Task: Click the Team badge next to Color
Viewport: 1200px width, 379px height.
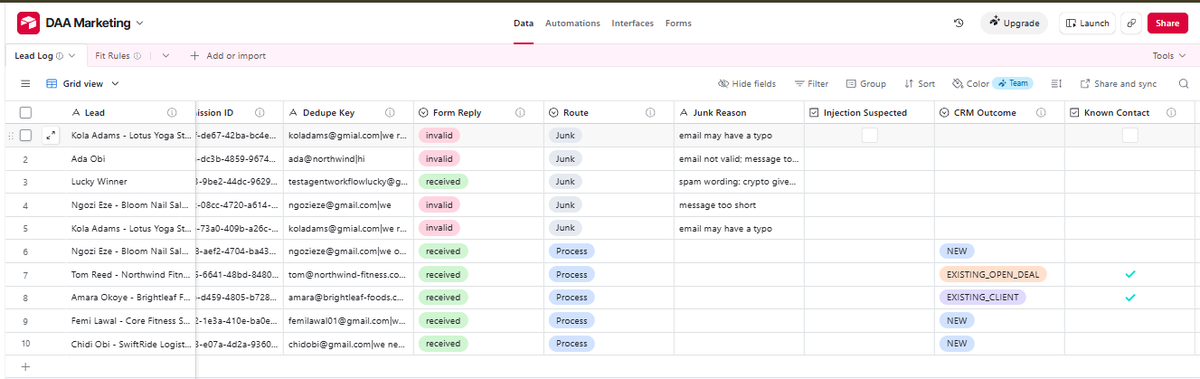Action: click(1014, 84)
